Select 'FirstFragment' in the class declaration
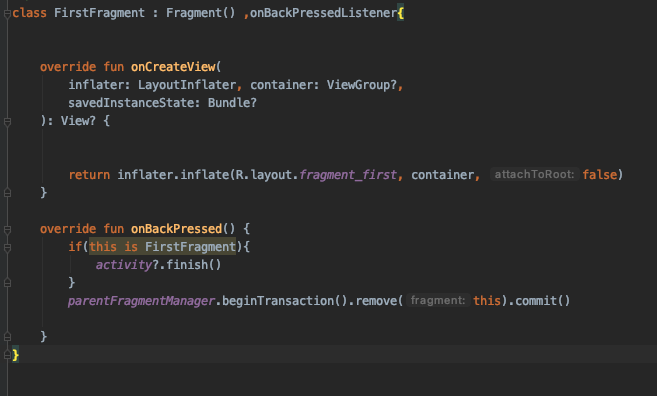This screenshot has width=657, height=396. click(x=99, y=13)
